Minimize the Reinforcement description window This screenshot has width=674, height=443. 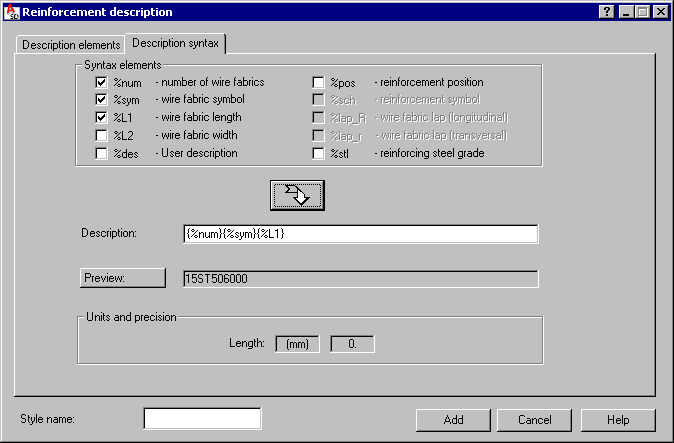tap(626, 12)
